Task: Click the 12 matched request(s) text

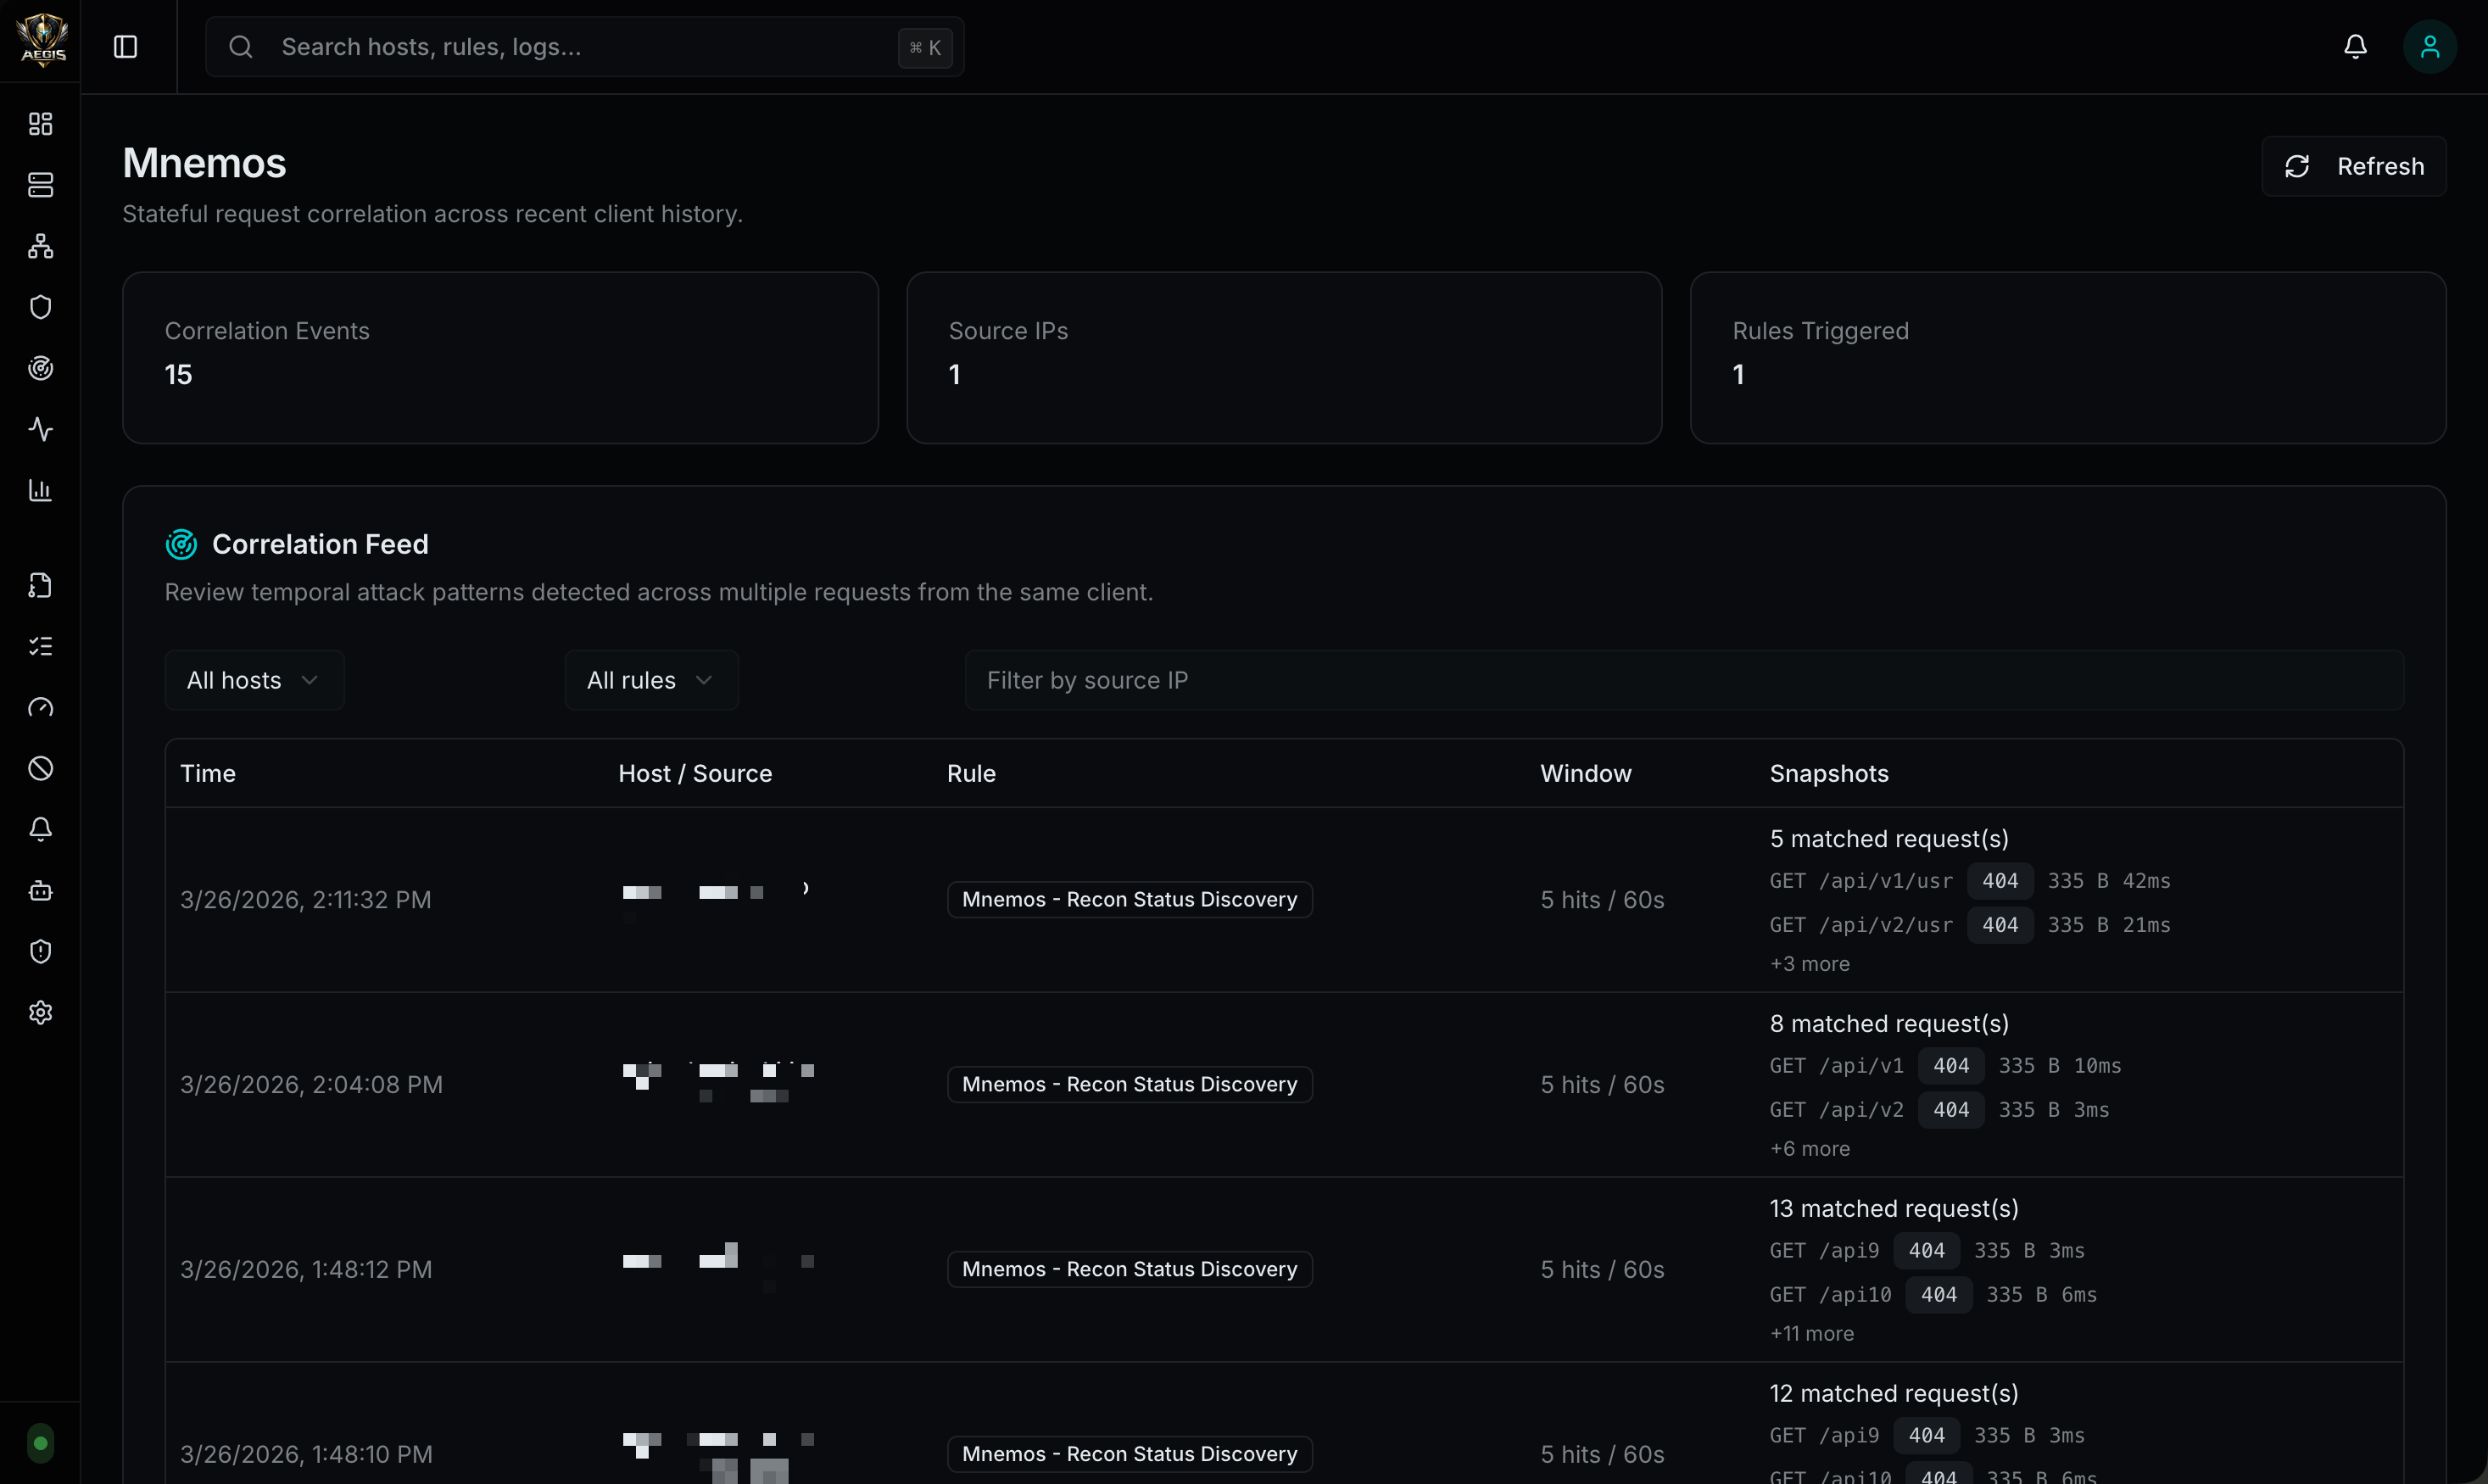Action: tap(1894, 1394)
